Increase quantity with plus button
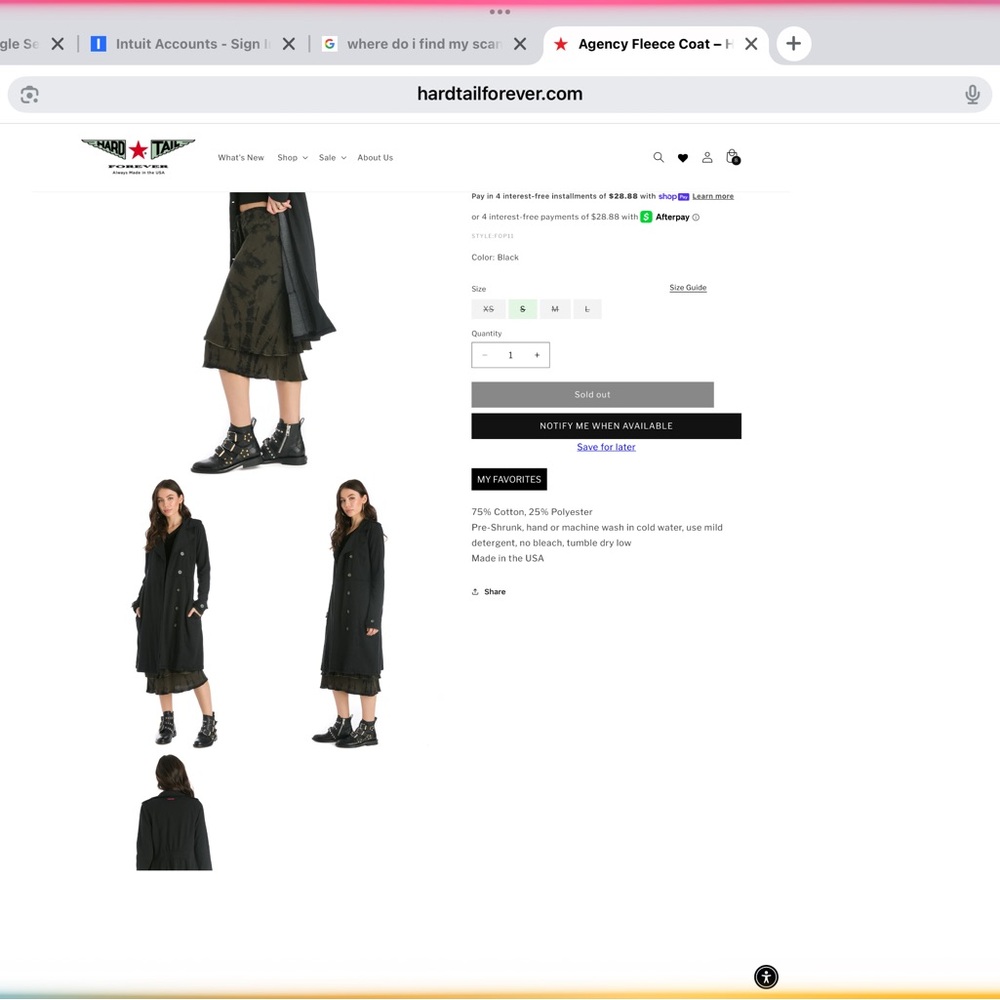The width and height of the screenshot is (1000, 1000). coord(537,355)
